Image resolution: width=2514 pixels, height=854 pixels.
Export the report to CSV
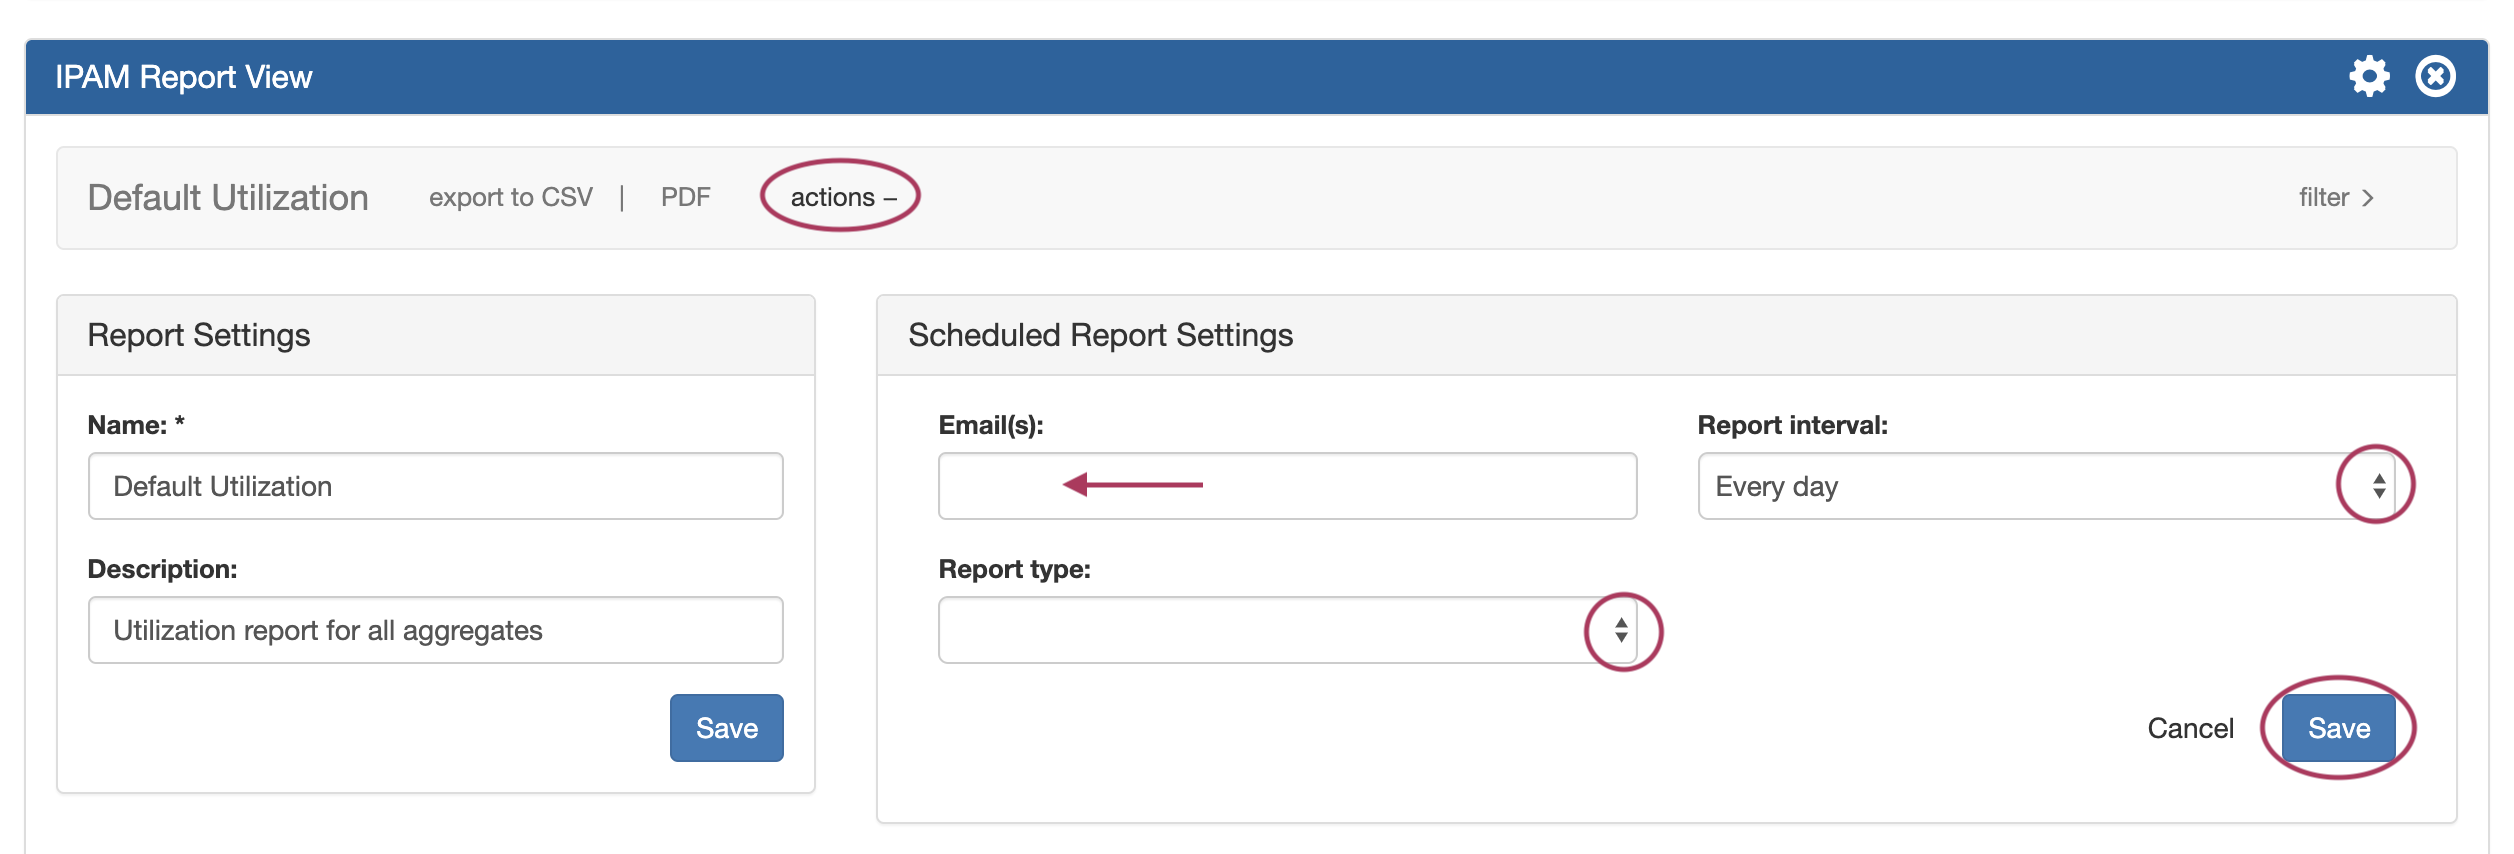click(510, 197)
